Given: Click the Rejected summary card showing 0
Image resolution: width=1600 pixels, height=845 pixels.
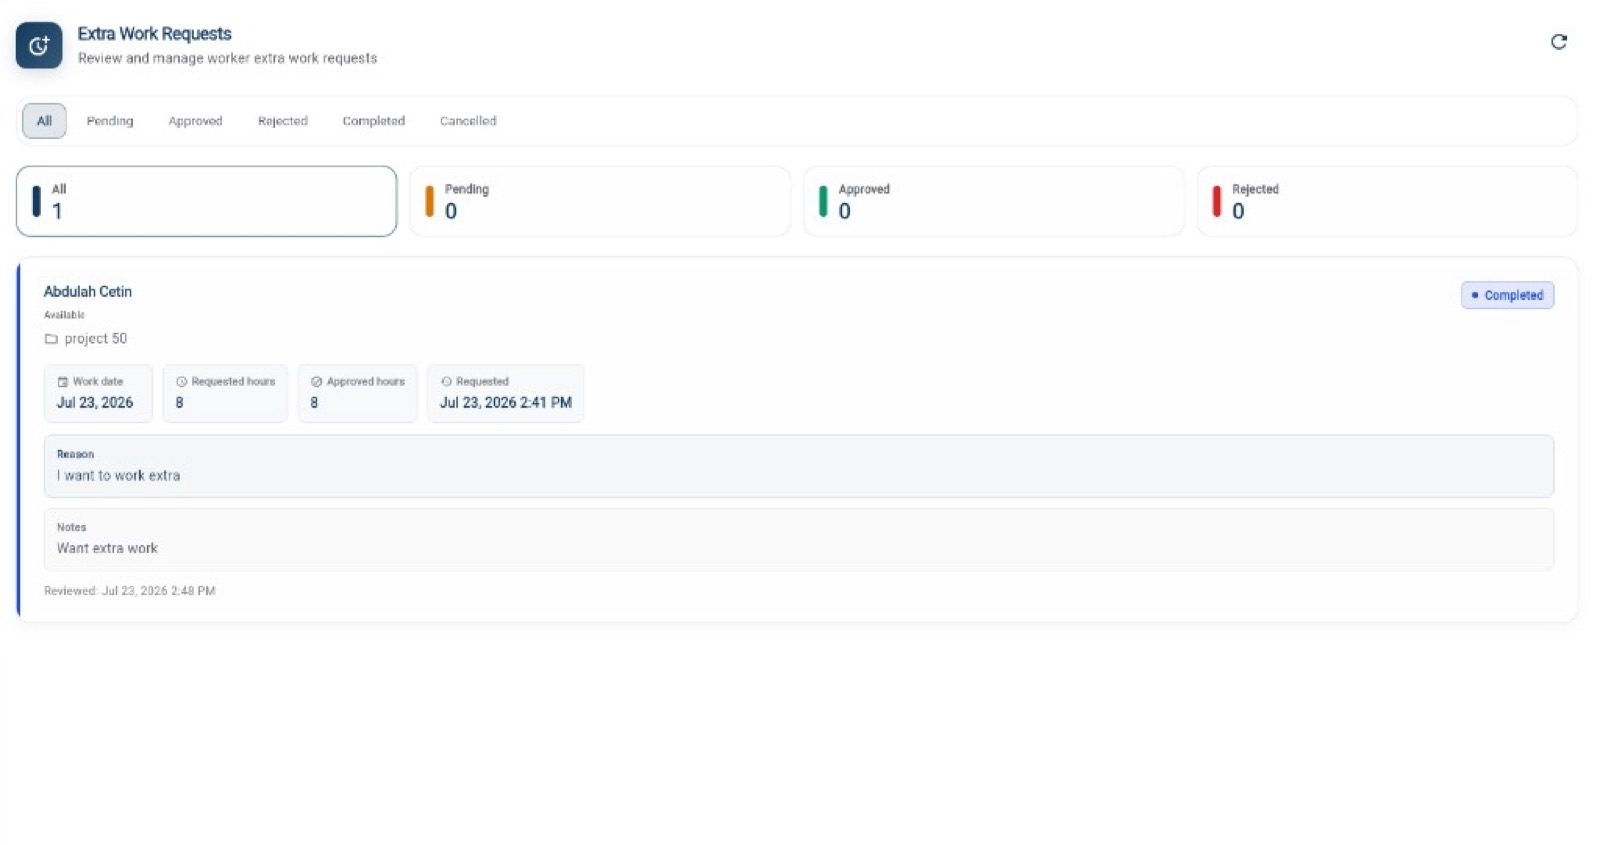Looking at the screenshot, I should (x=1387, y=201).
